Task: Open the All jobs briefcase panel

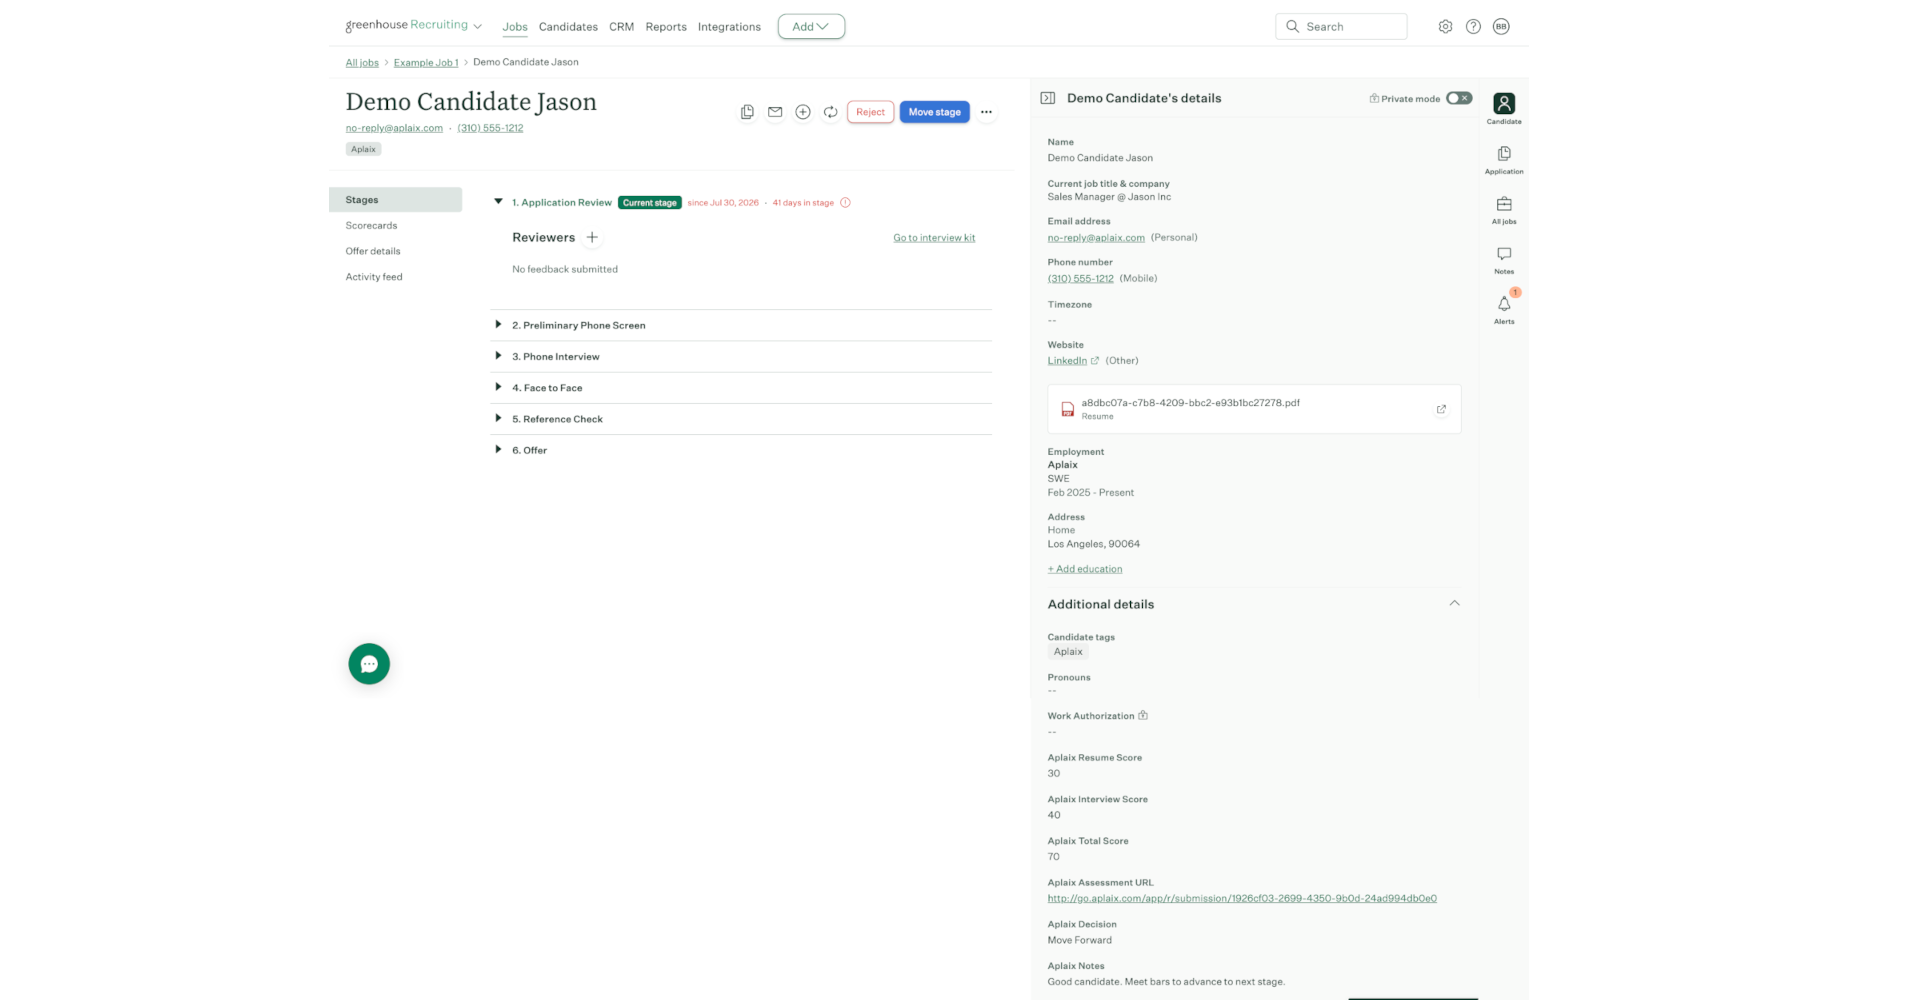Action: (x=1504, y=210)
